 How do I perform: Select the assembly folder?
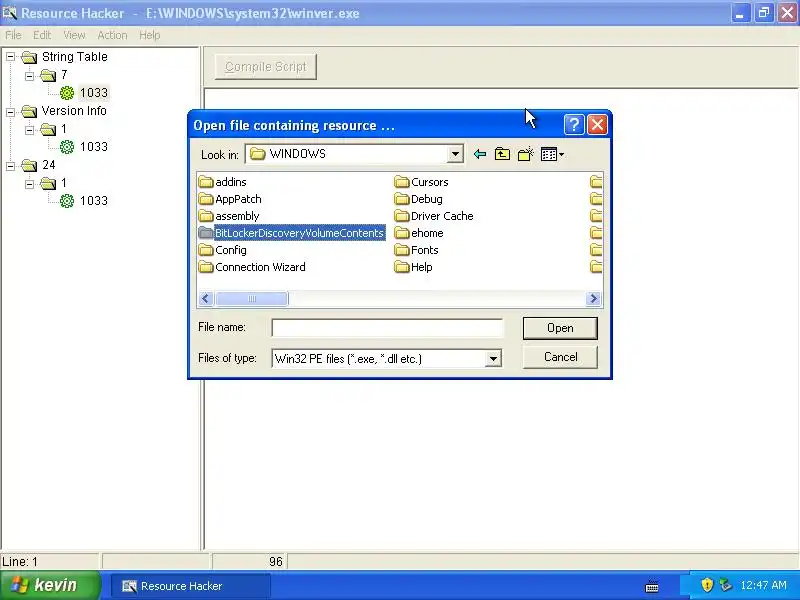point(229,216)
